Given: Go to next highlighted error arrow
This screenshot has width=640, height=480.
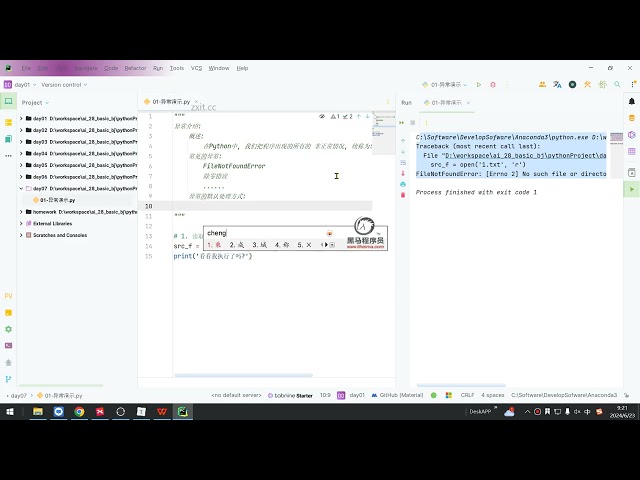Looking at the screenshot, I should pyautogui.click(x=368, y=117).
